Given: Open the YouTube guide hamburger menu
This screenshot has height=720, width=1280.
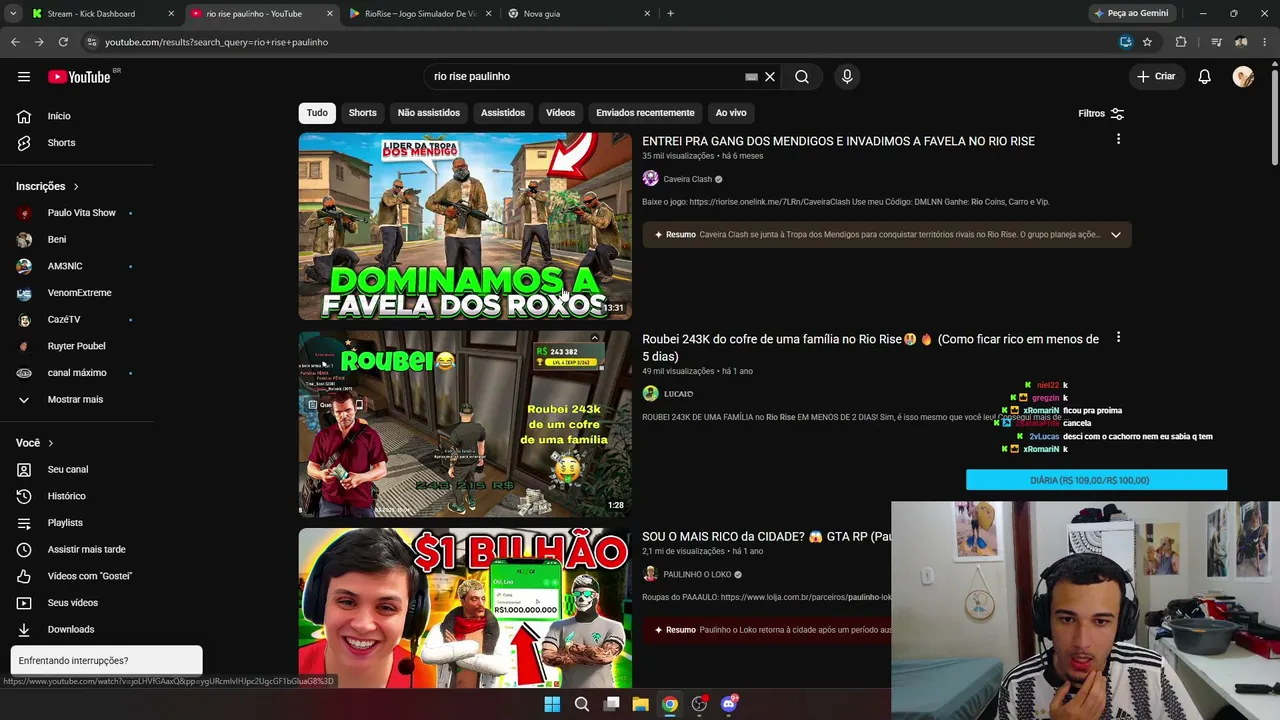Looking at the screenshot, I should click(24, 77).
